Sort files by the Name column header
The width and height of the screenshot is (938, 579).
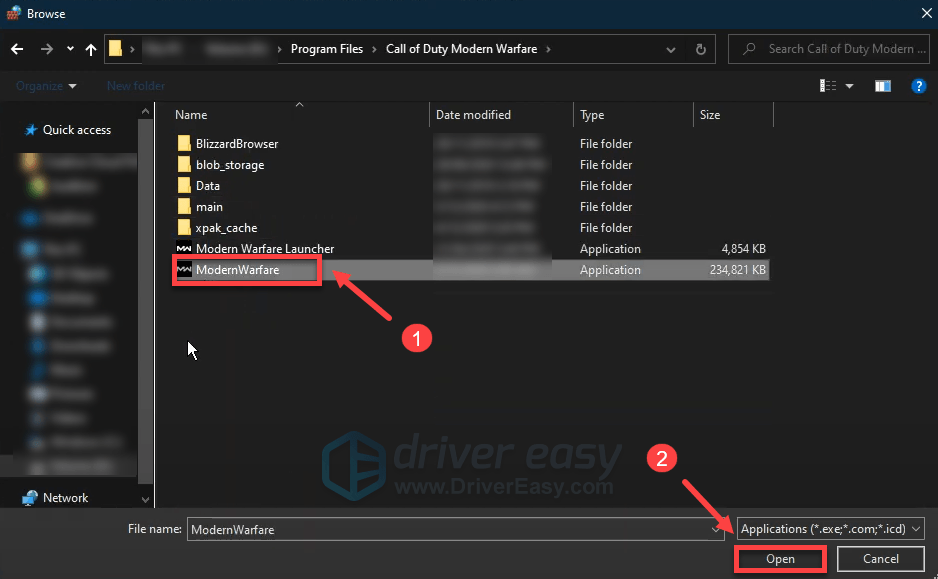point(190,114)
